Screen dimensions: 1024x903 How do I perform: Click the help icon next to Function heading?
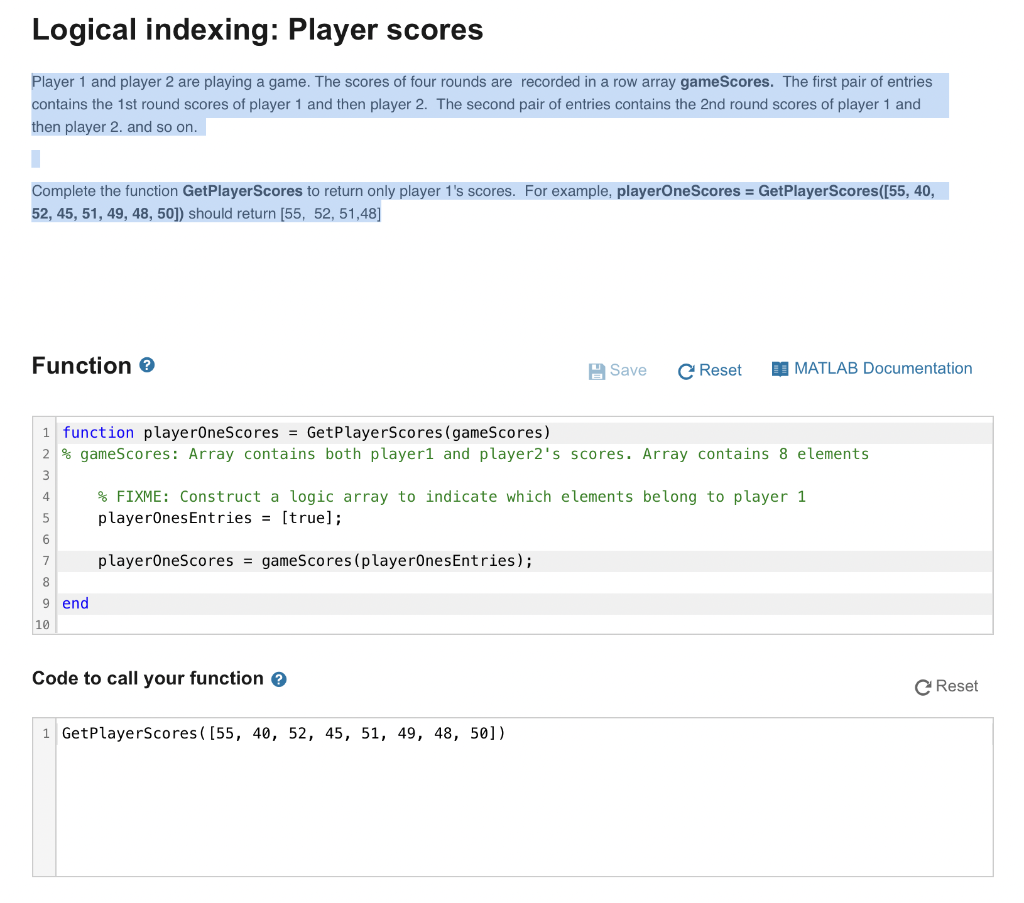click(147, 365)
